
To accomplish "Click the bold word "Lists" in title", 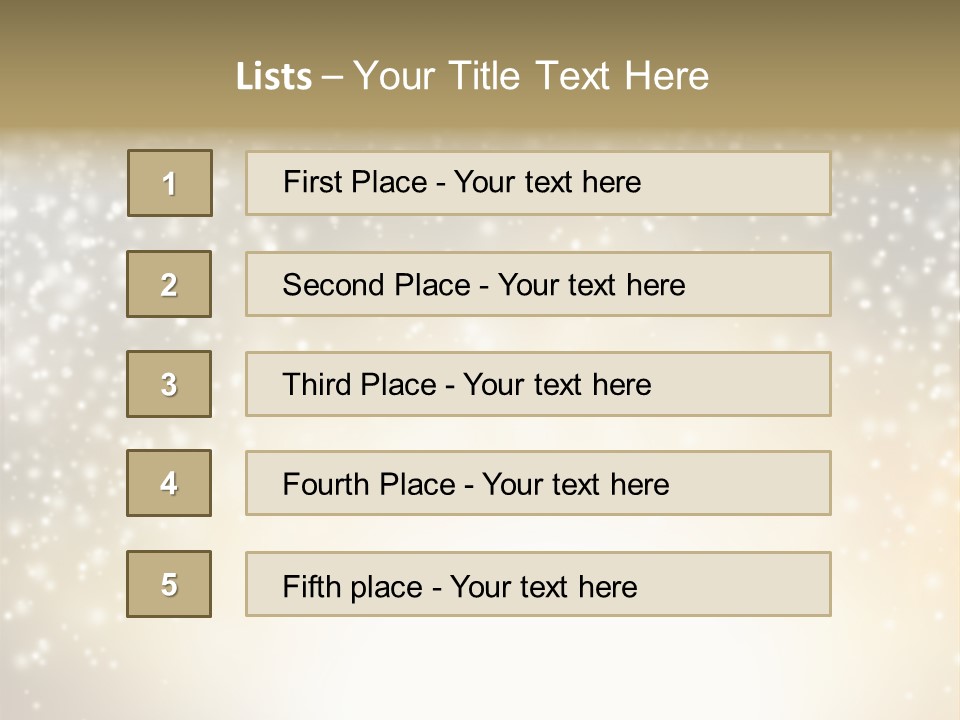I will [274, 77].
